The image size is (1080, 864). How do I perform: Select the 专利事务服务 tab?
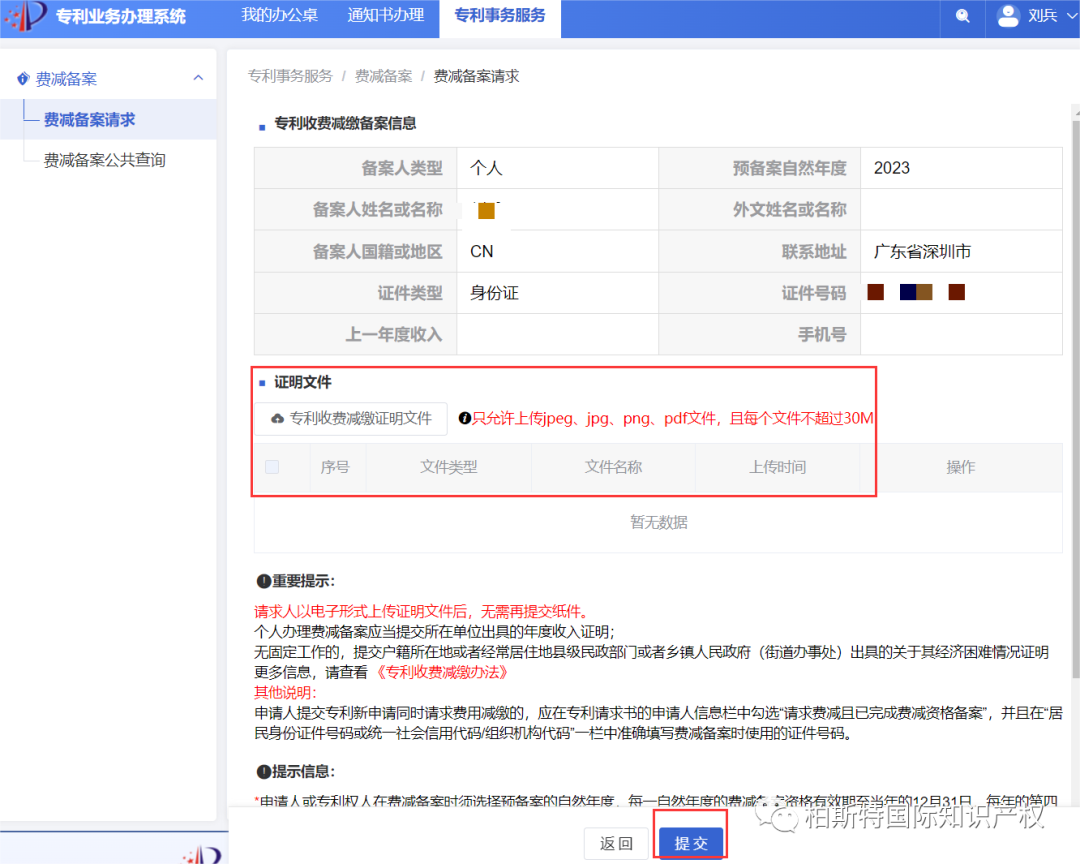tap(500, 16)
